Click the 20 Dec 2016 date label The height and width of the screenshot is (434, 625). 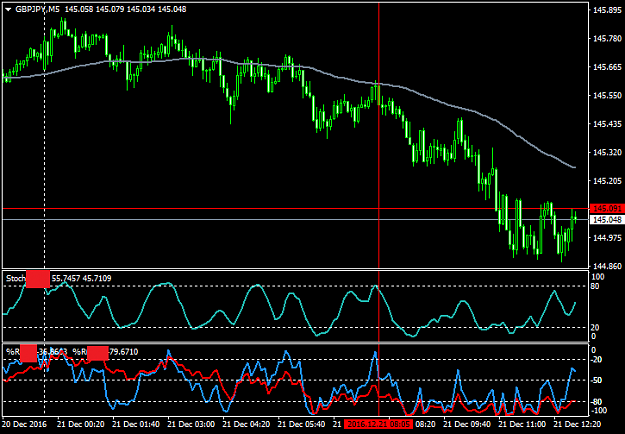coord(24,424)
